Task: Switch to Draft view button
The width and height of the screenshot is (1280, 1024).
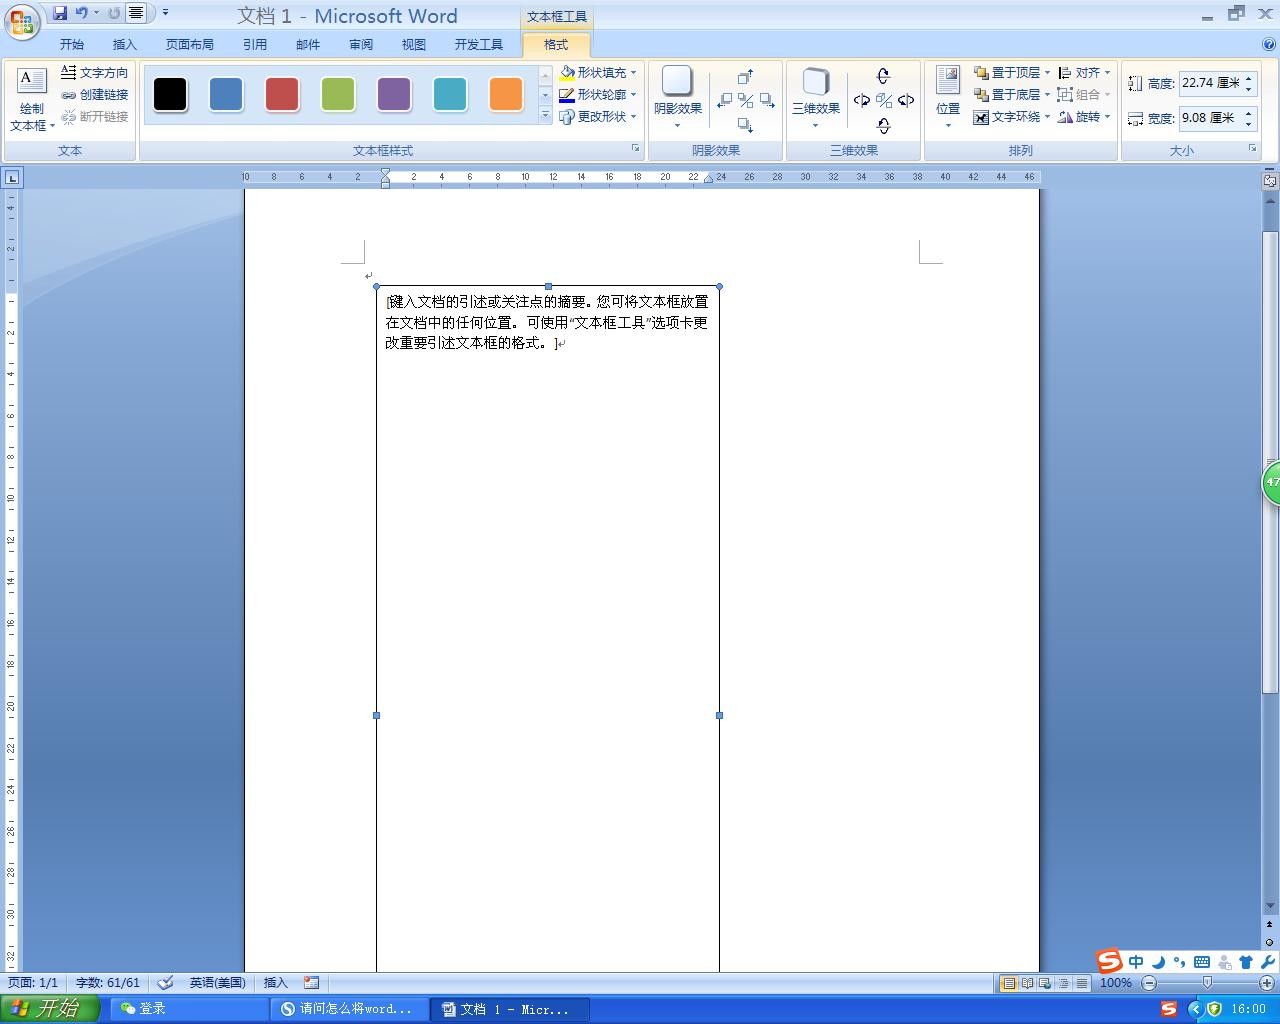Action: [1081, 983]
